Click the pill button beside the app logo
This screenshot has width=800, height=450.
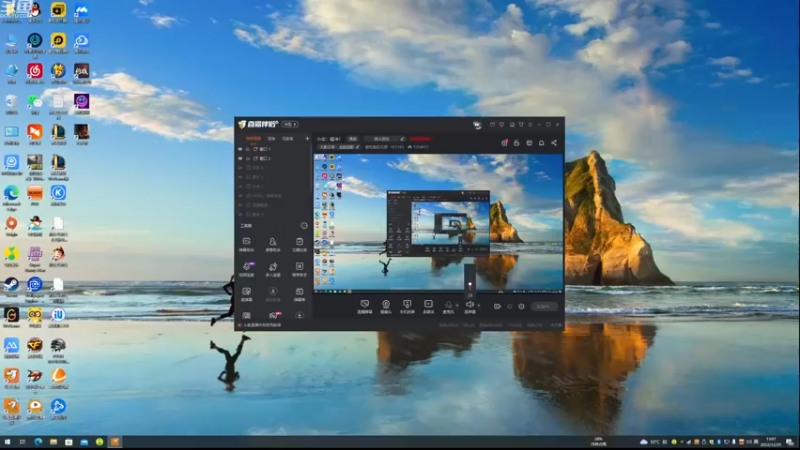(290, 124)
